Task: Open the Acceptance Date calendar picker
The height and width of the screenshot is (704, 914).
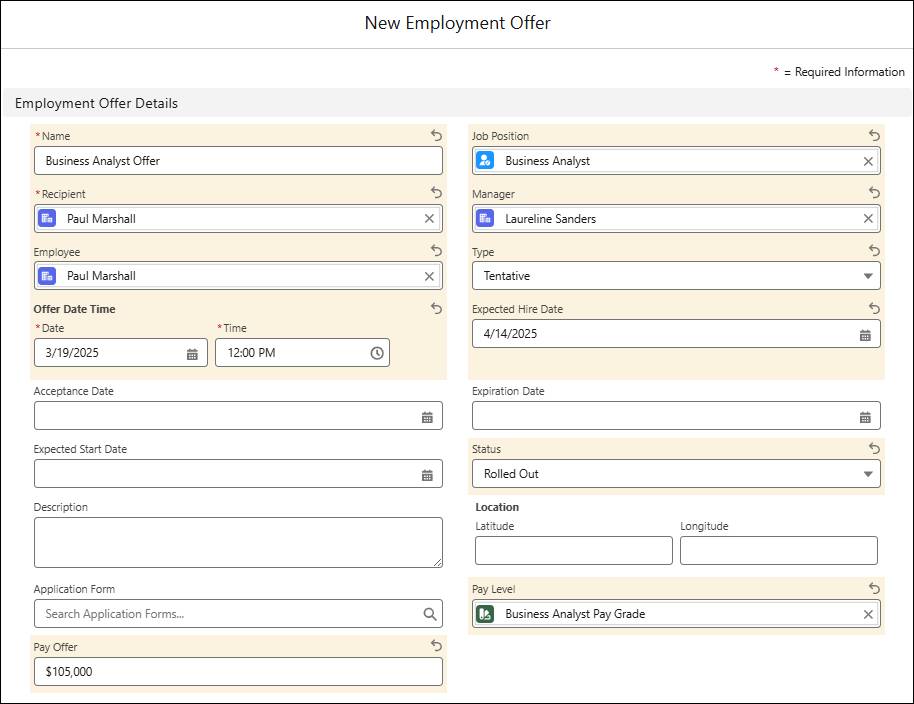Action: coord(428,415)
